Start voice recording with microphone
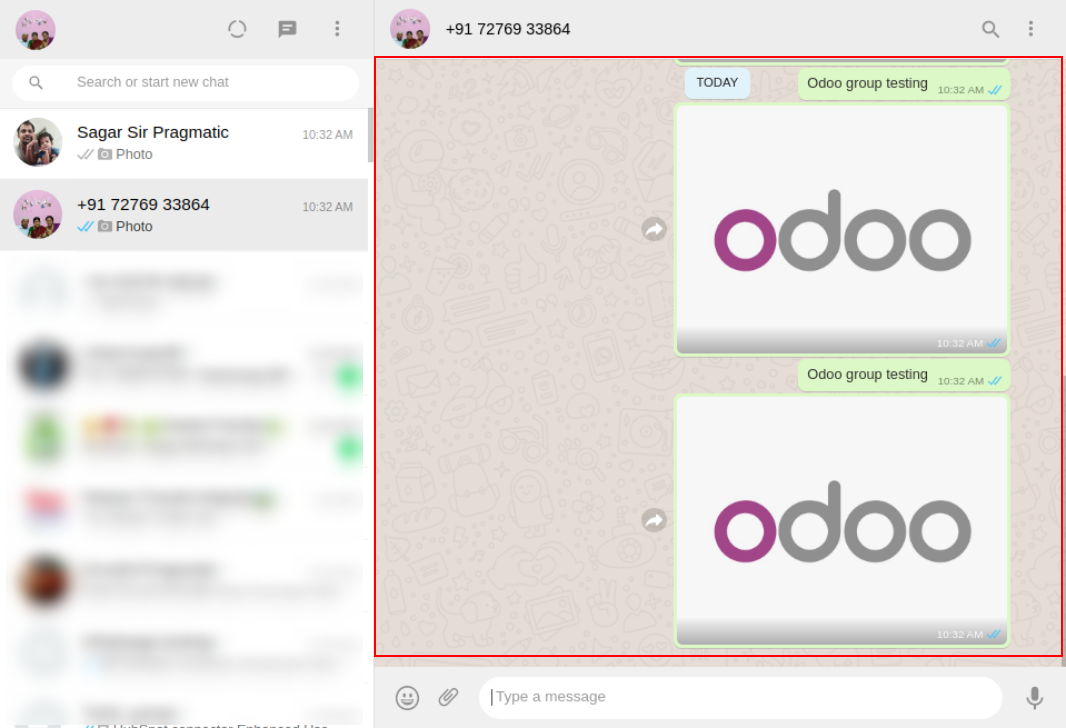Image resolution: width=1066 pixels, height=728 pixels. coord(1034,697)
